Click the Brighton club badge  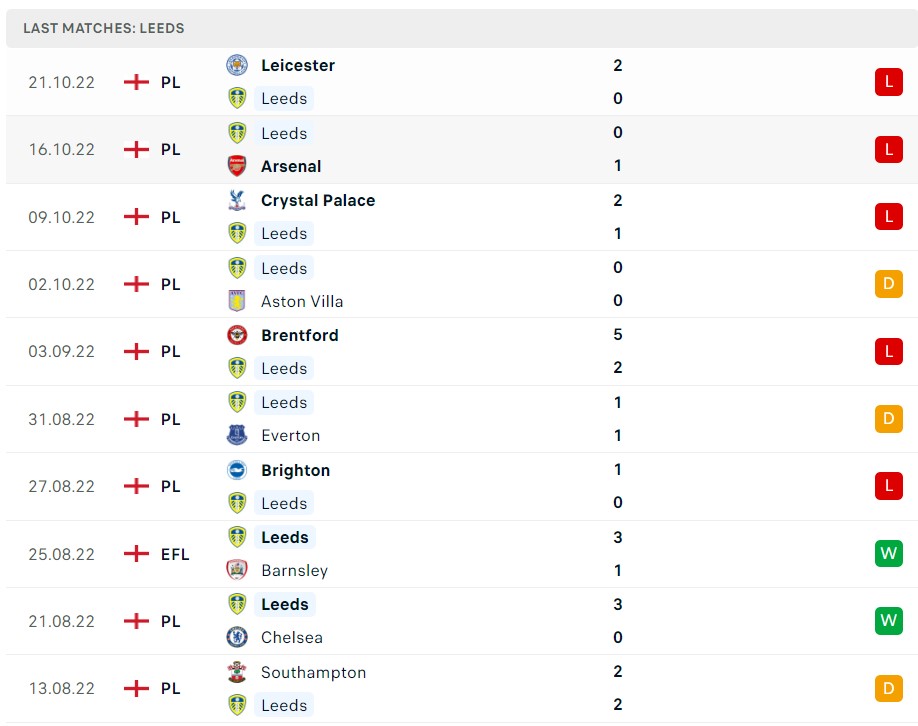pos(237,470)
